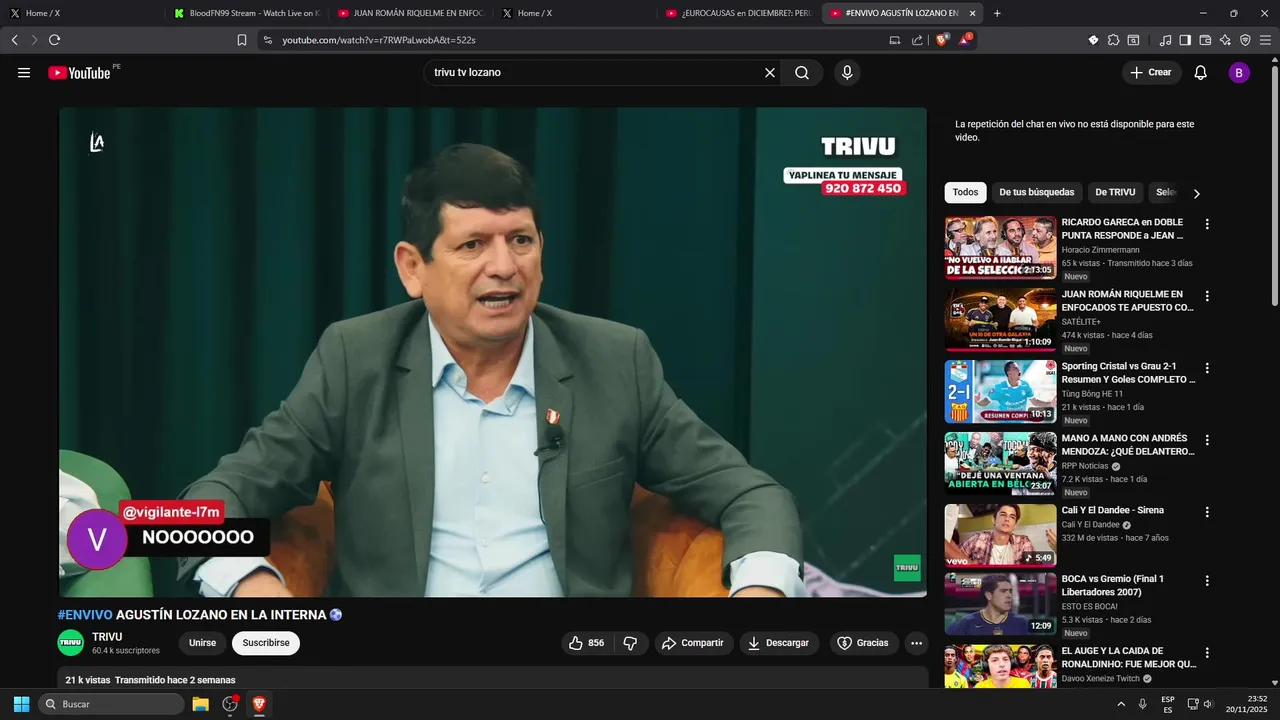Open the Brave Playlist music-note icon
Image resolution: width=1280 pixels, height=720 pixels.
pyautogui.click(x=1165, y=40)
